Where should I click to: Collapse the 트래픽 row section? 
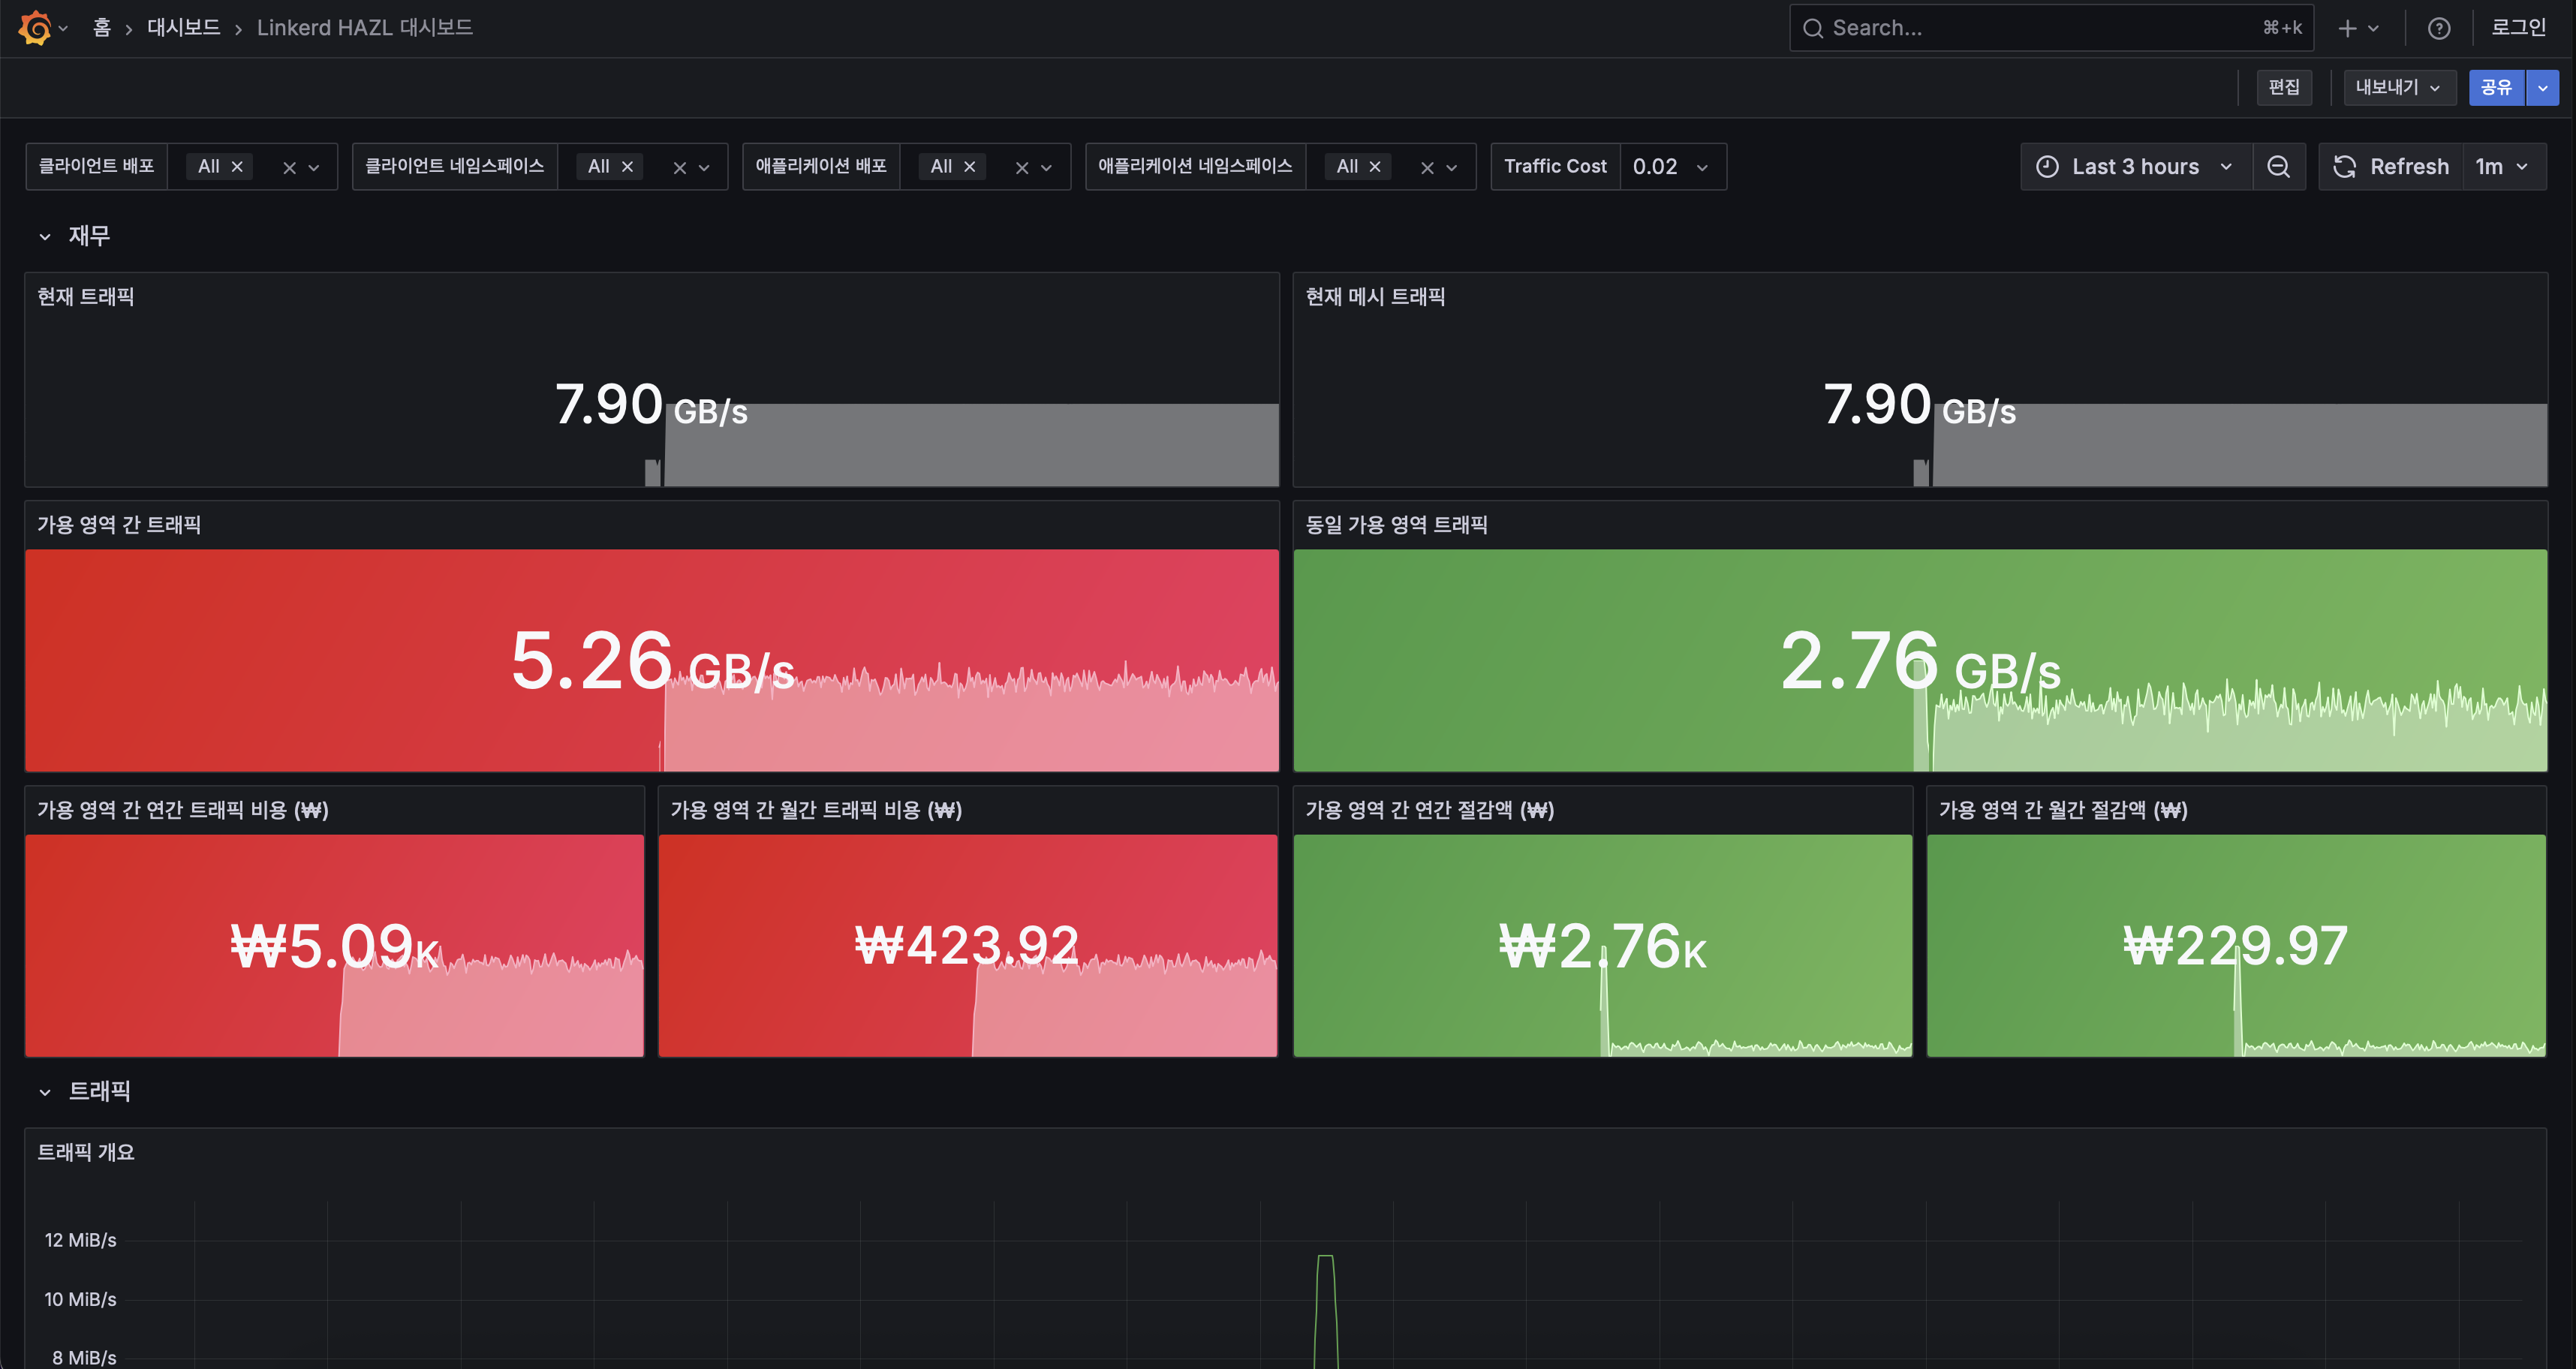45,1091
